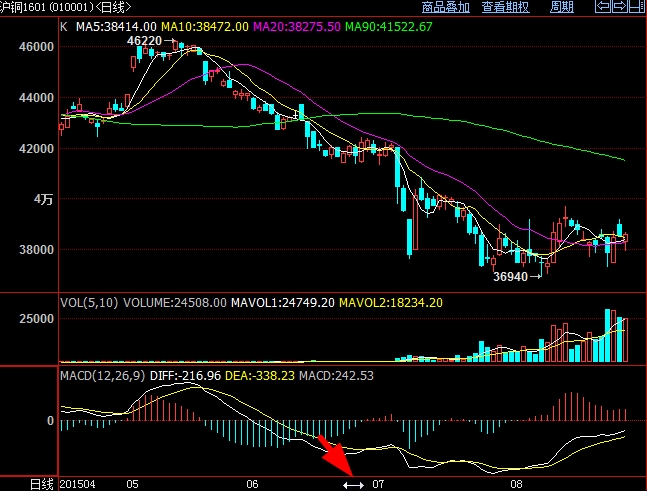Click the 07 month mark on time axis
The height and width of the screenshot is (491, 647).
pyautogui.click(x=377, y=484)
